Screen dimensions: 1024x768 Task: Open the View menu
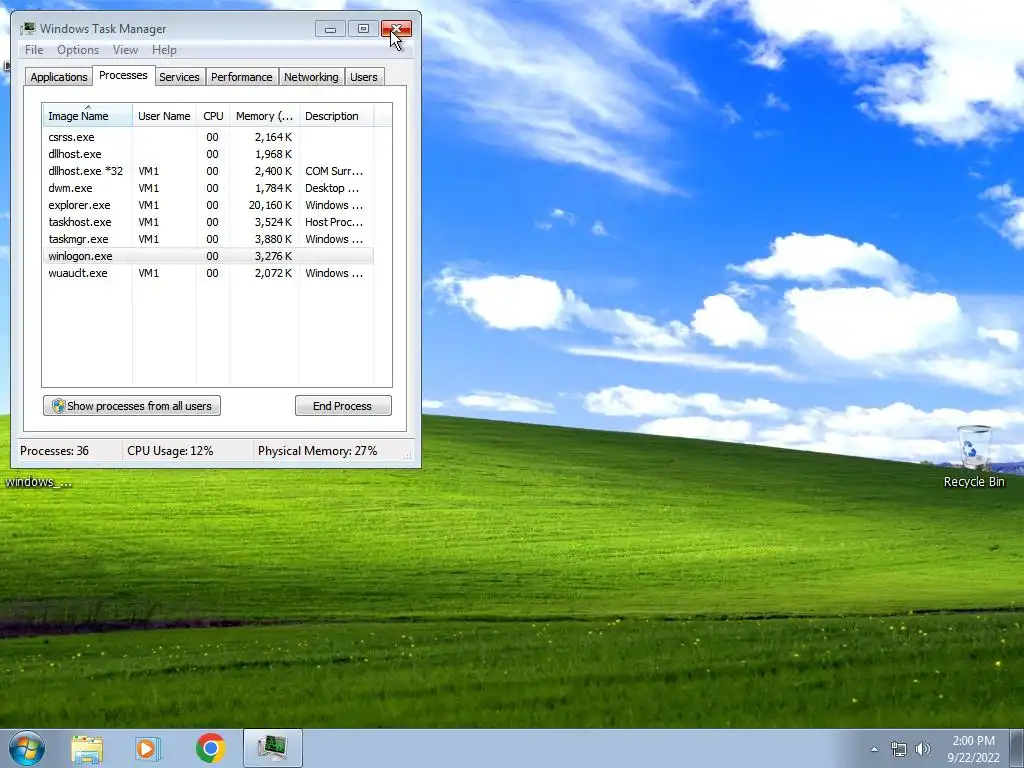pos(125,50)
